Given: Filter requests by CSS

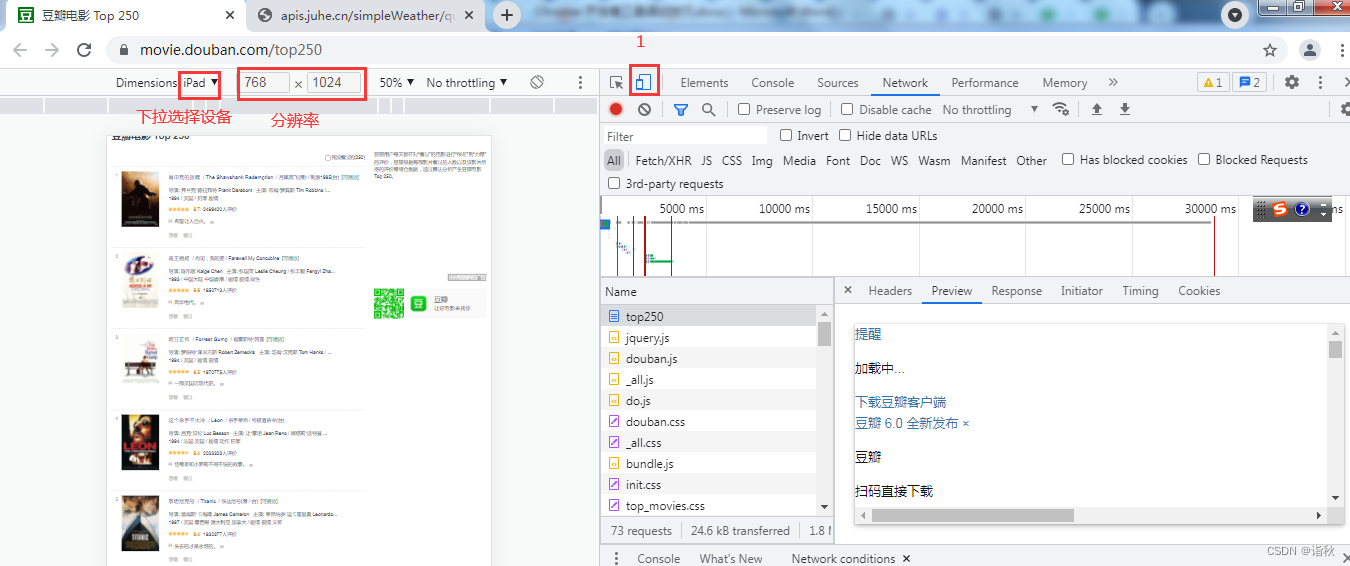Looking at the screenshot, I should click(732, 160).
